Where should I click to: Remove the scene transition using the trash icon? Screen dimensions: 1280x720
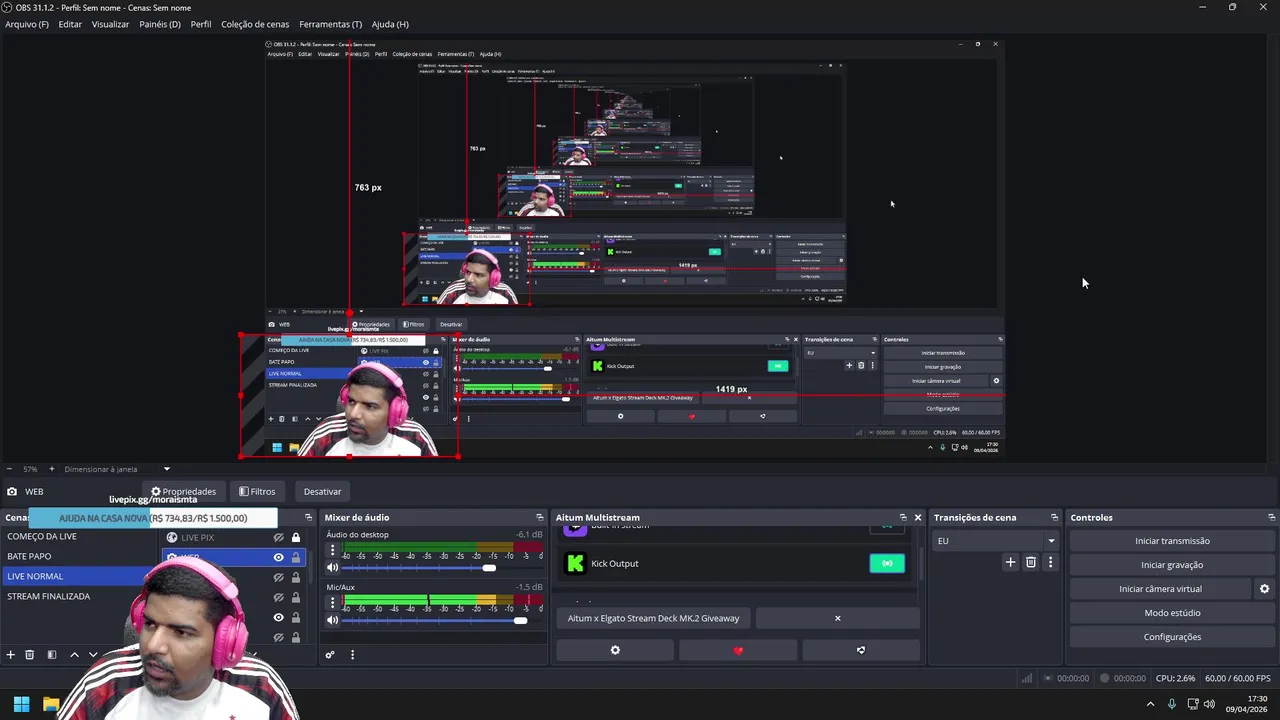pyautogui.click(x=1031, y=562)
